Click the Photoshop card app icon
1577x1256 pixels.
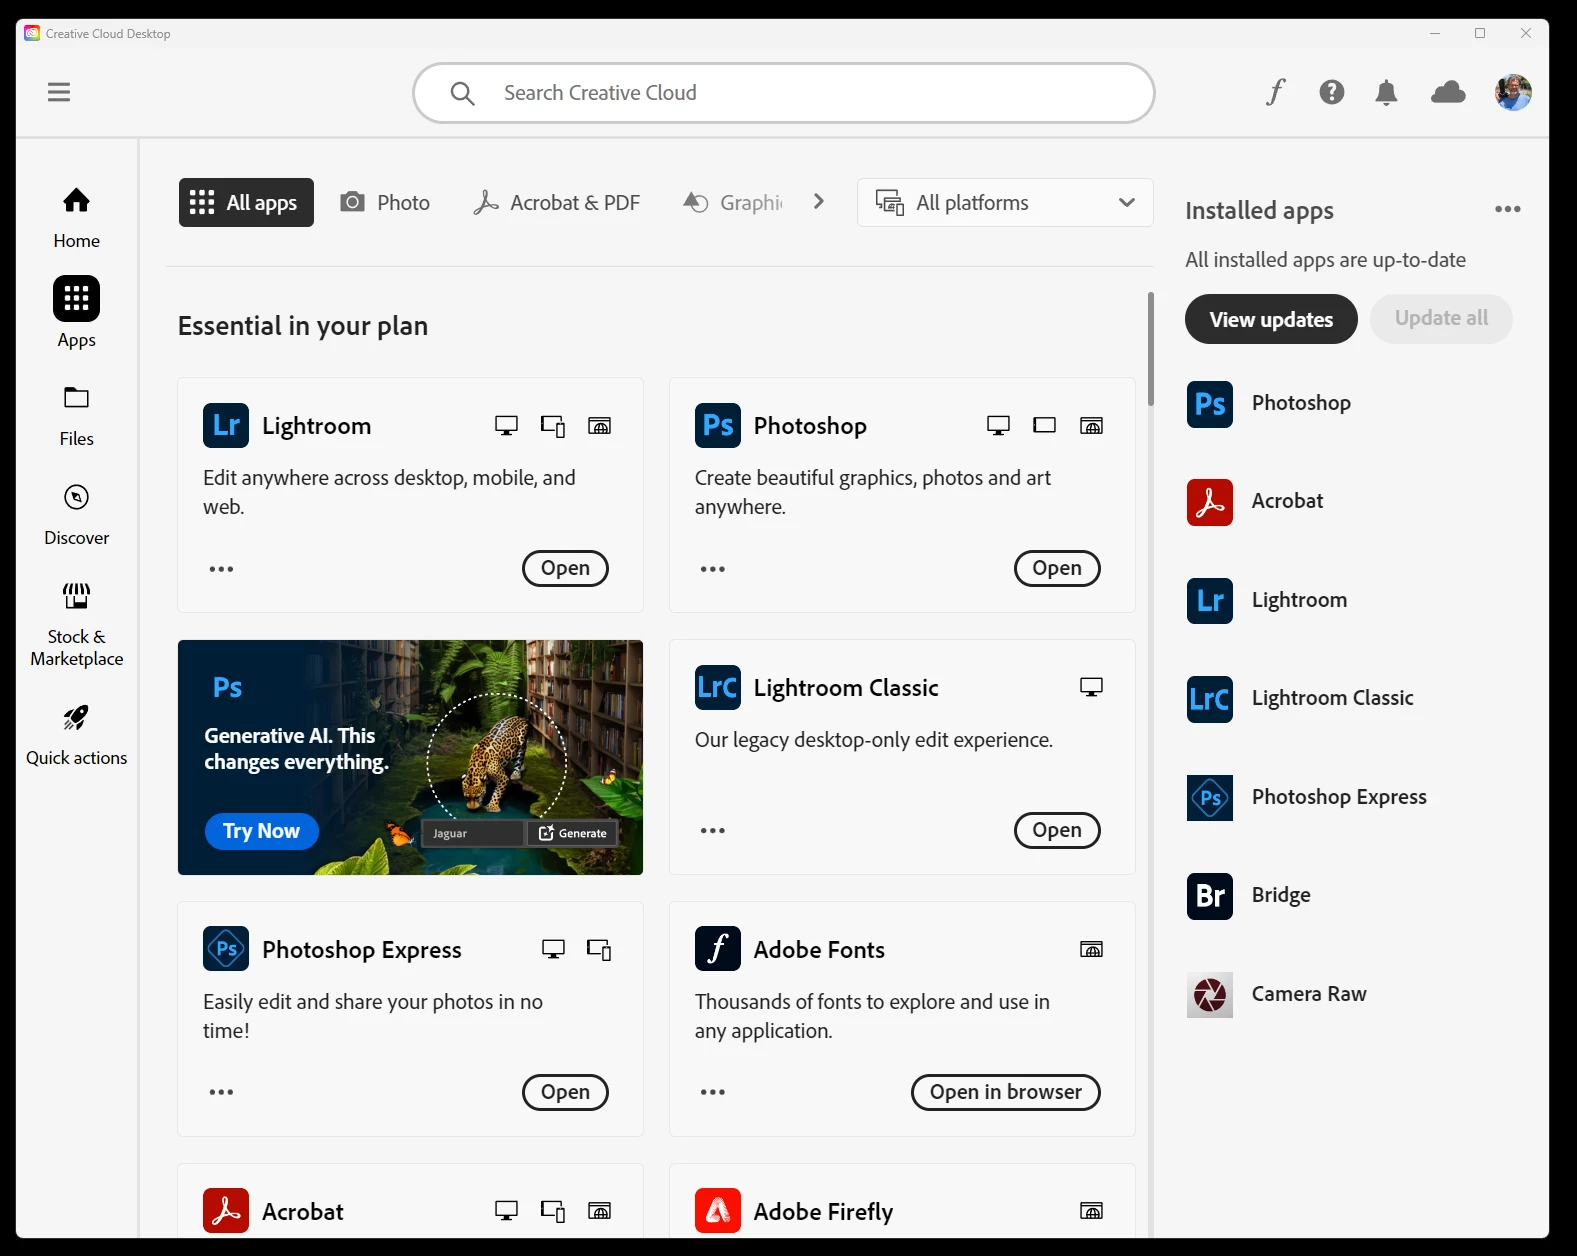(x=718, y=425)
